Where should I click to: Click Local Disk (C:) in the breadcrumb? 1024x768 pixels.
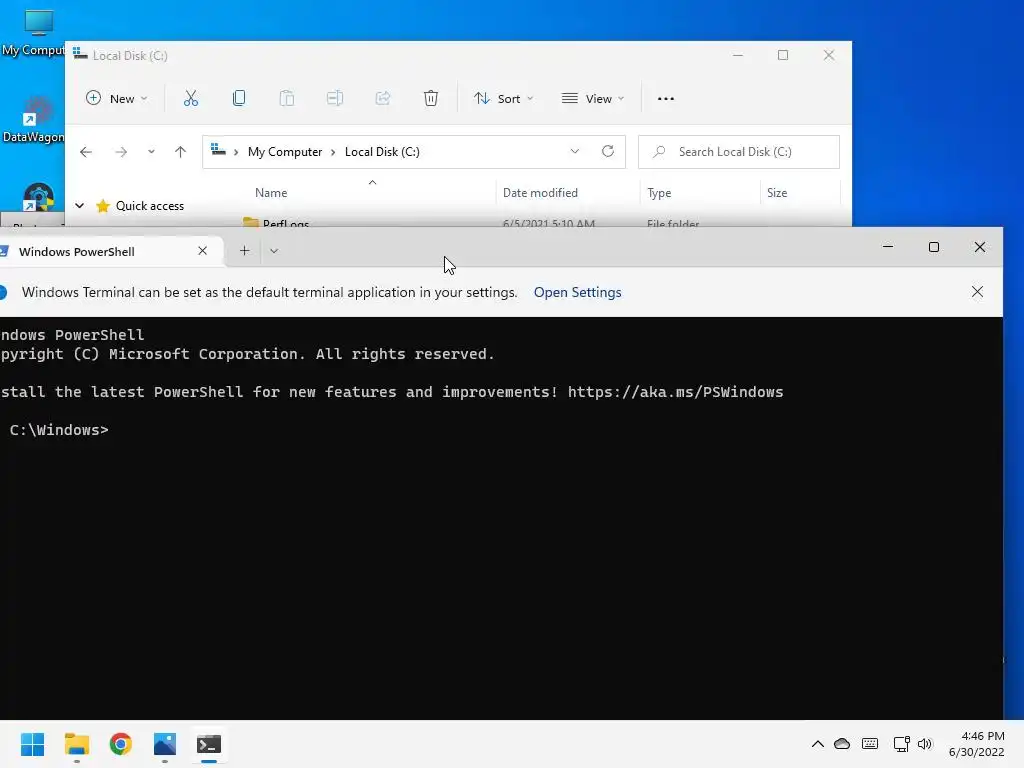382,152
